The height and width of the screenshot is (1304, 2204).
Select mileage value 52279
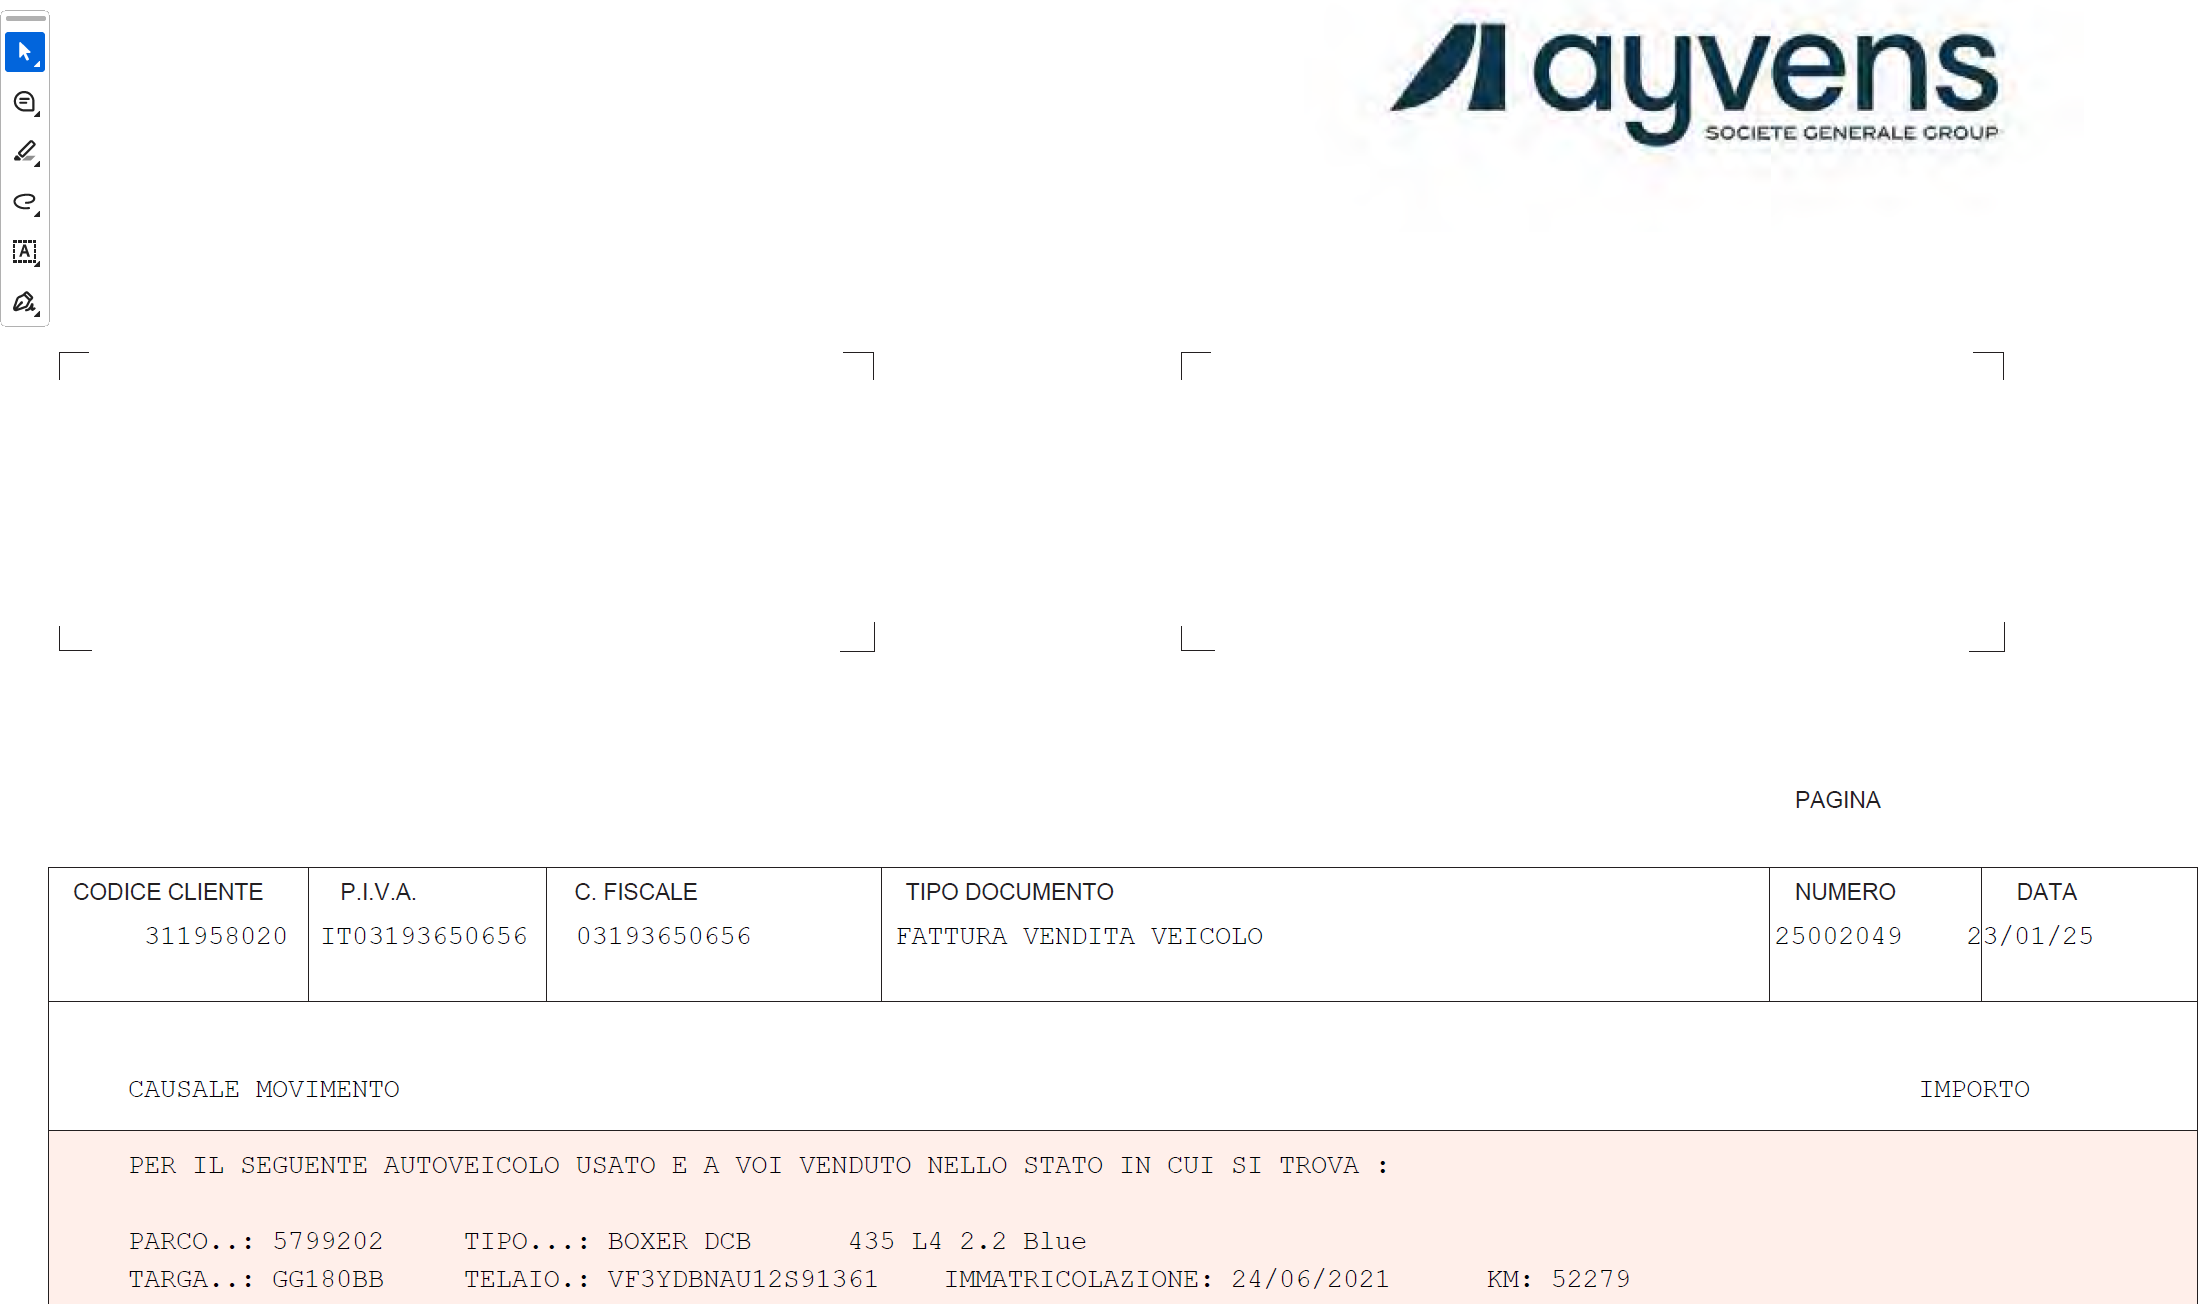1591,1279
